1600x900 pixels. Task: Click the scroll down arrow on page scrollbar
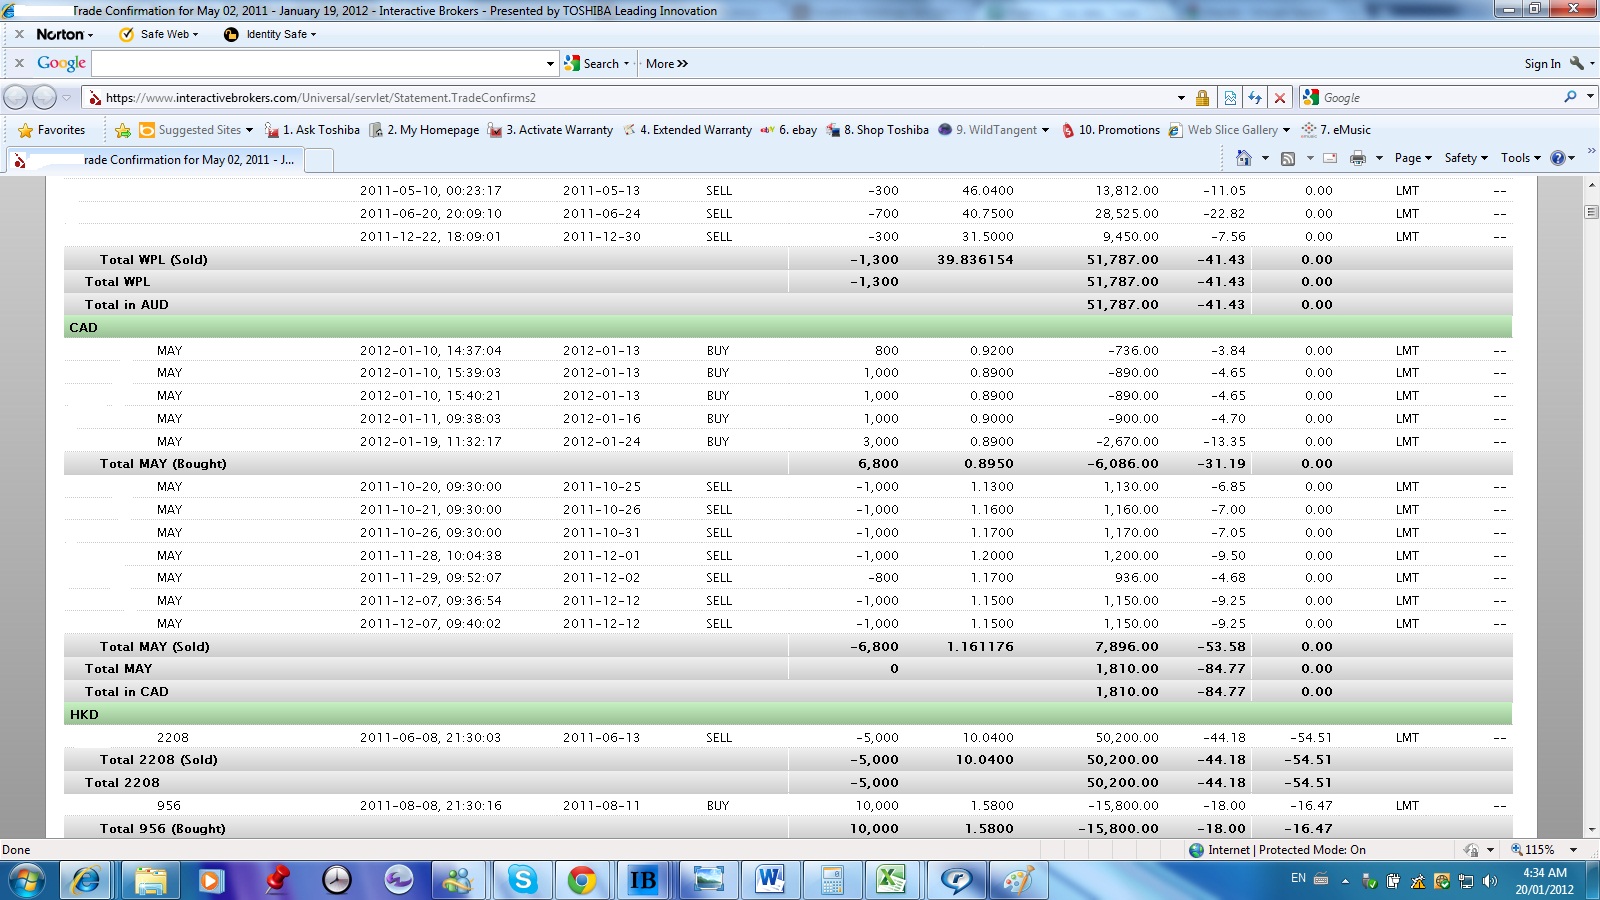tap(1591, 829)
